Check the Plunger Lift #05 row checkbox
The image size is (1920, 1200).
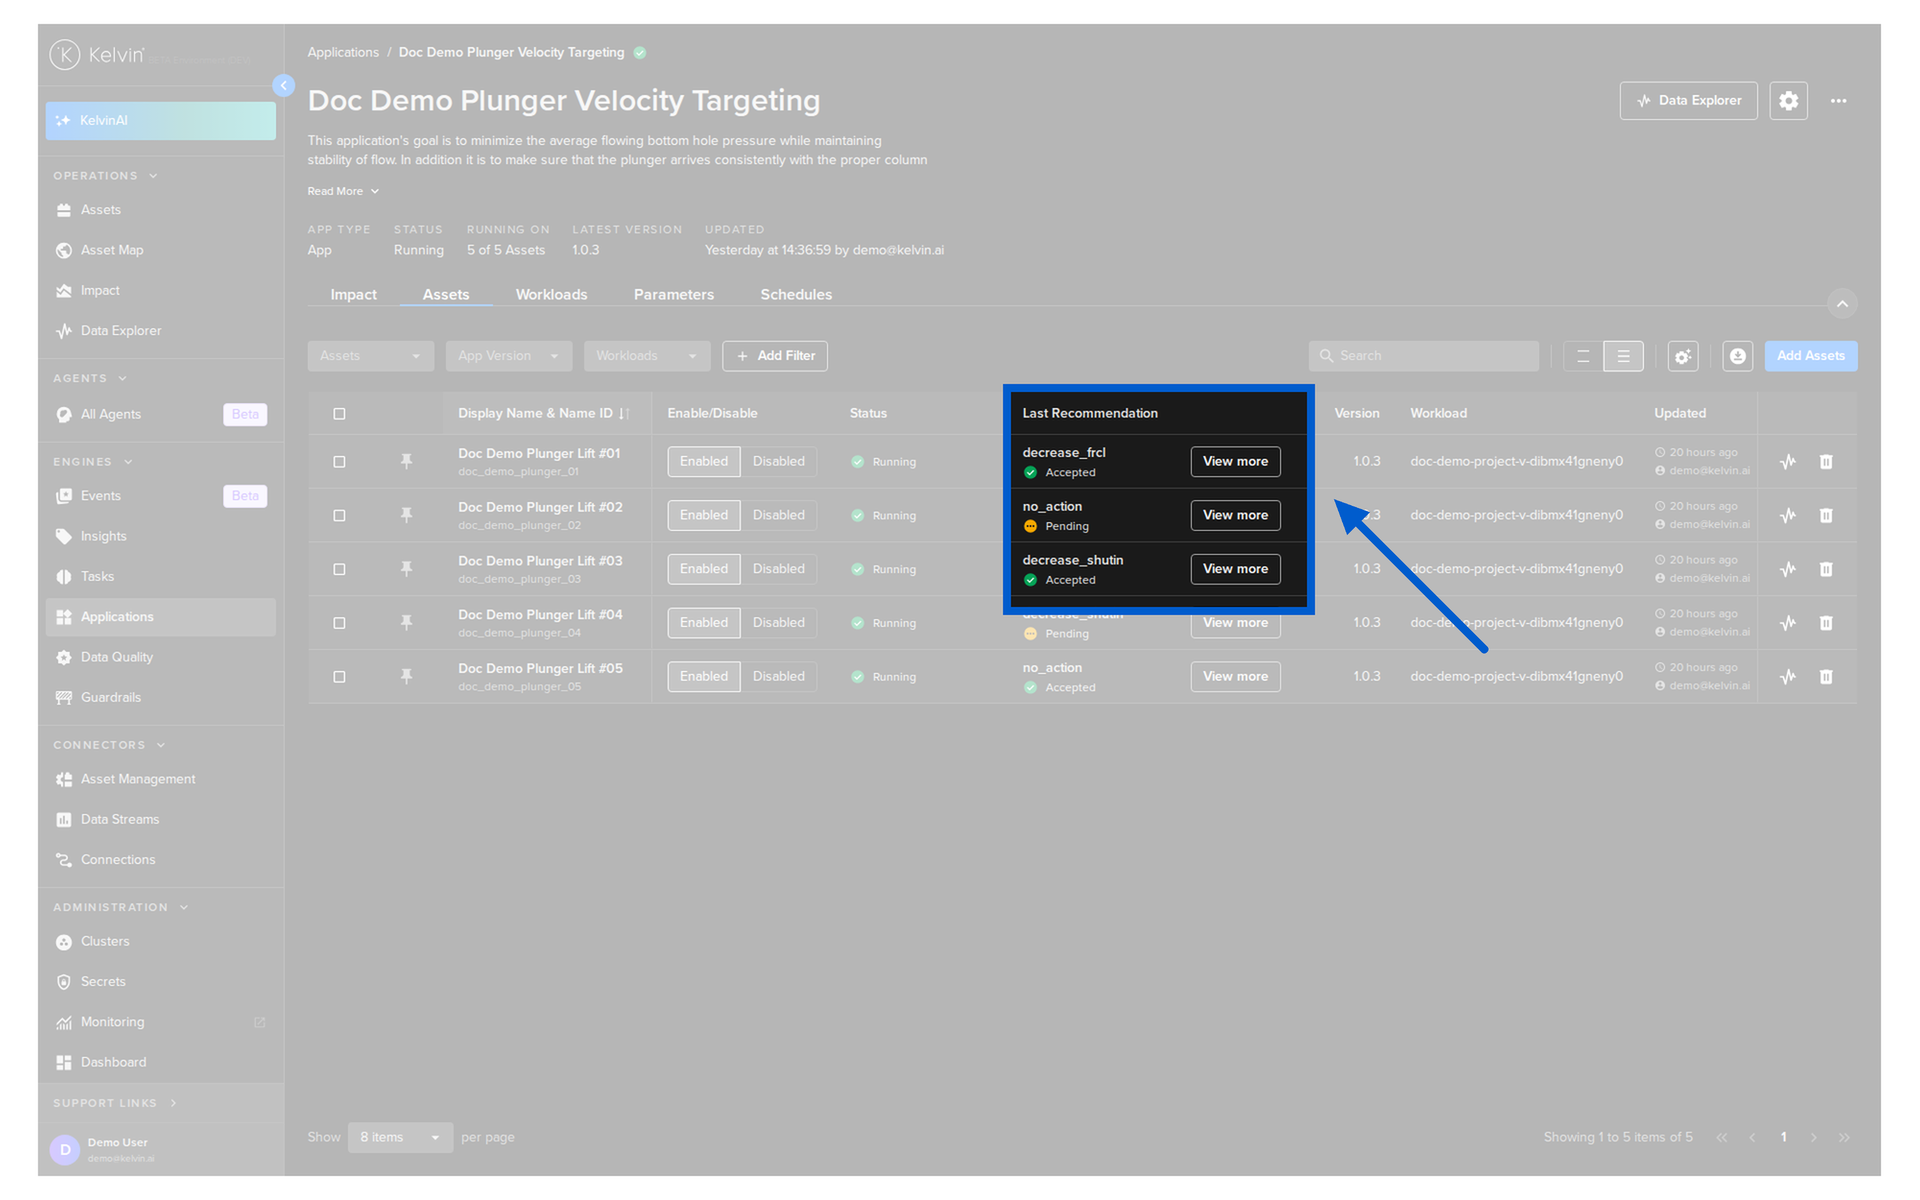pyautogui.click(x=339, y=677)
